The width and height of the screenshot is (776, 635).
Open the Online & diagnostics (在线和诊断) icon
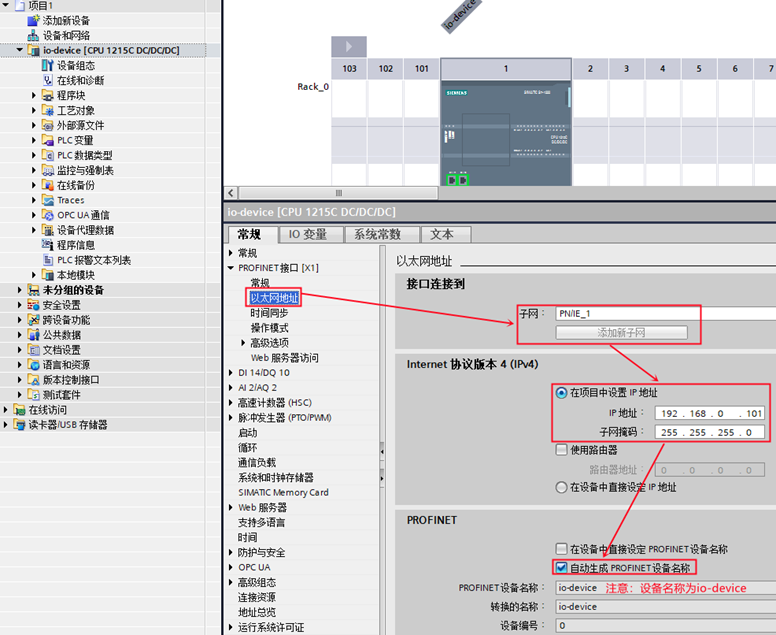[x=48, y=80]
